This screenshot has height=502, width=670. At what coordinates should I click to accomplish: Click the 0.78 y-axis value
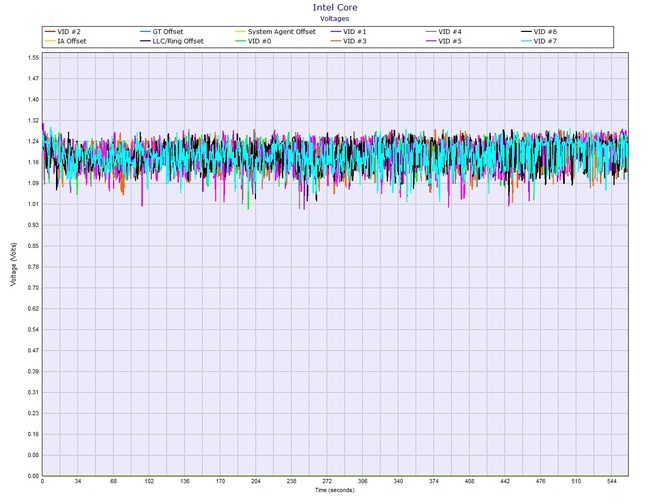(34, 267)
